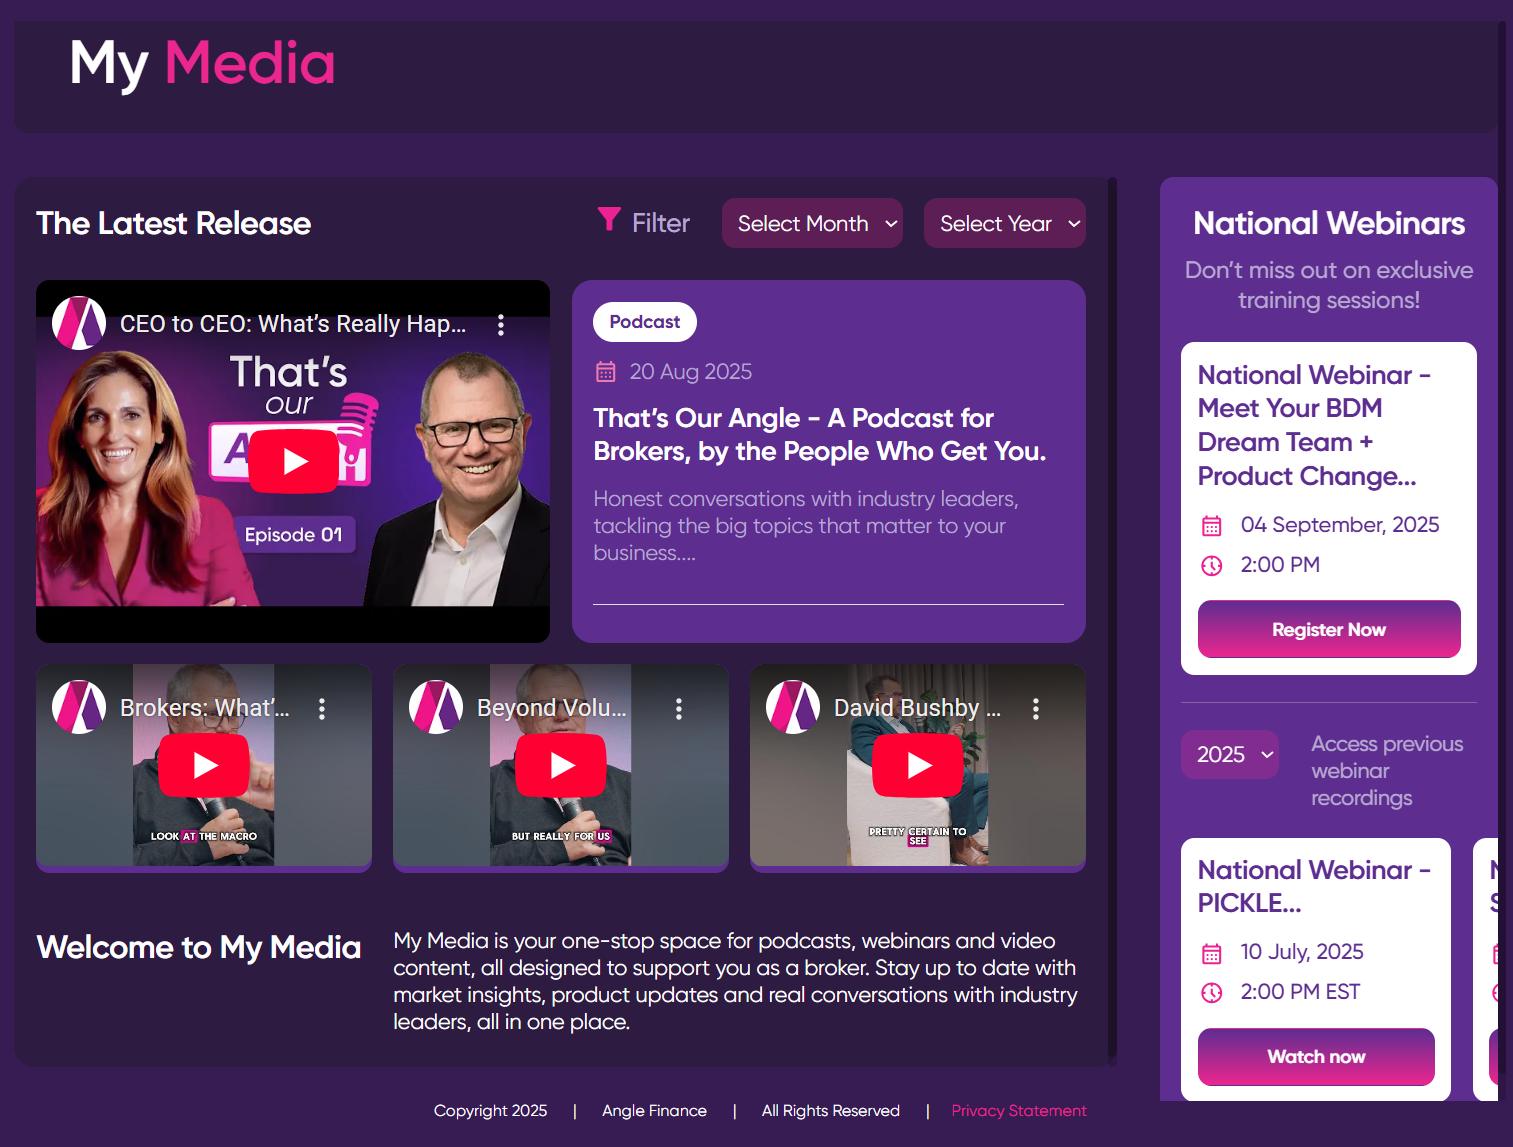Click Access previous webinar recordings text

[x=1387, y=771]
